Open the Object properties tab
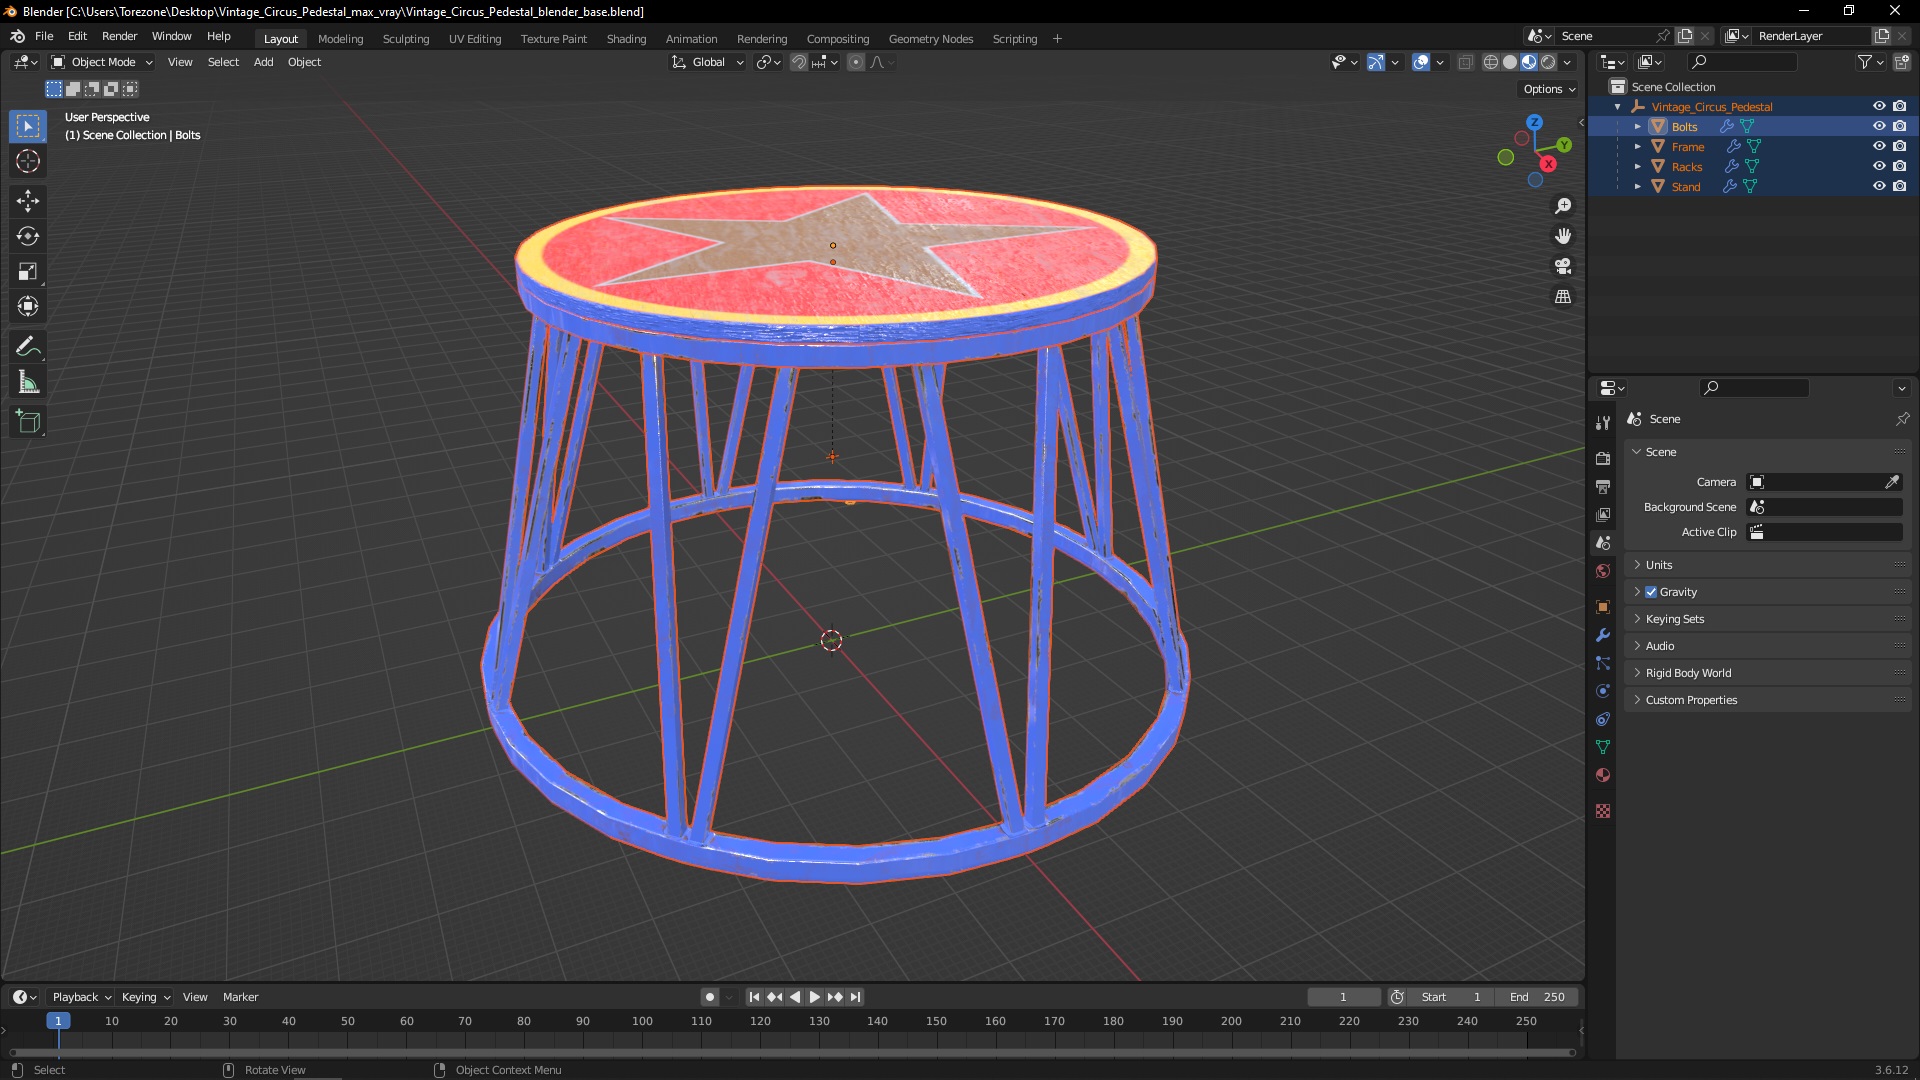Viewport: 1920px width, 1080px height. coord(1603,607)
